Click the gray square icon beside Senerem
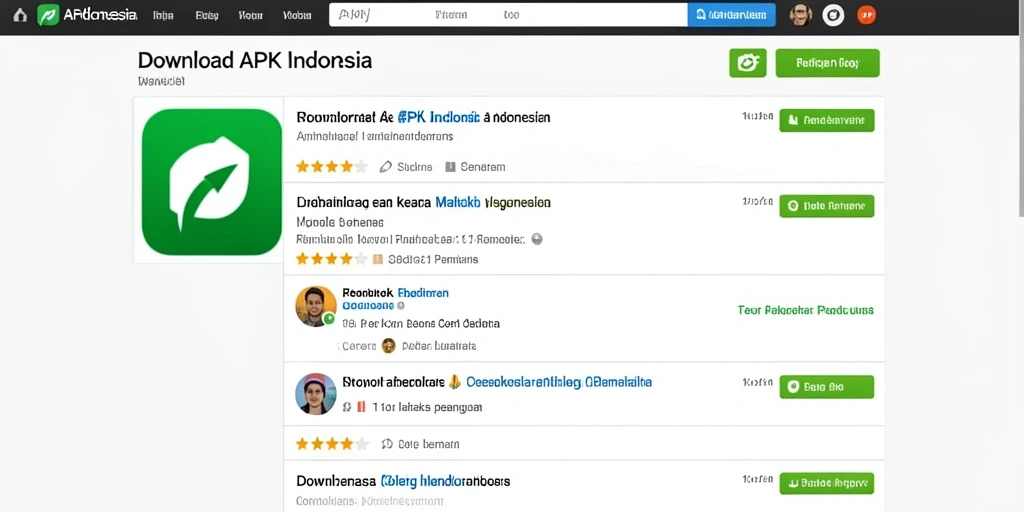The width and height of the screenshot is (1024, 512). [x=450, y=167]
